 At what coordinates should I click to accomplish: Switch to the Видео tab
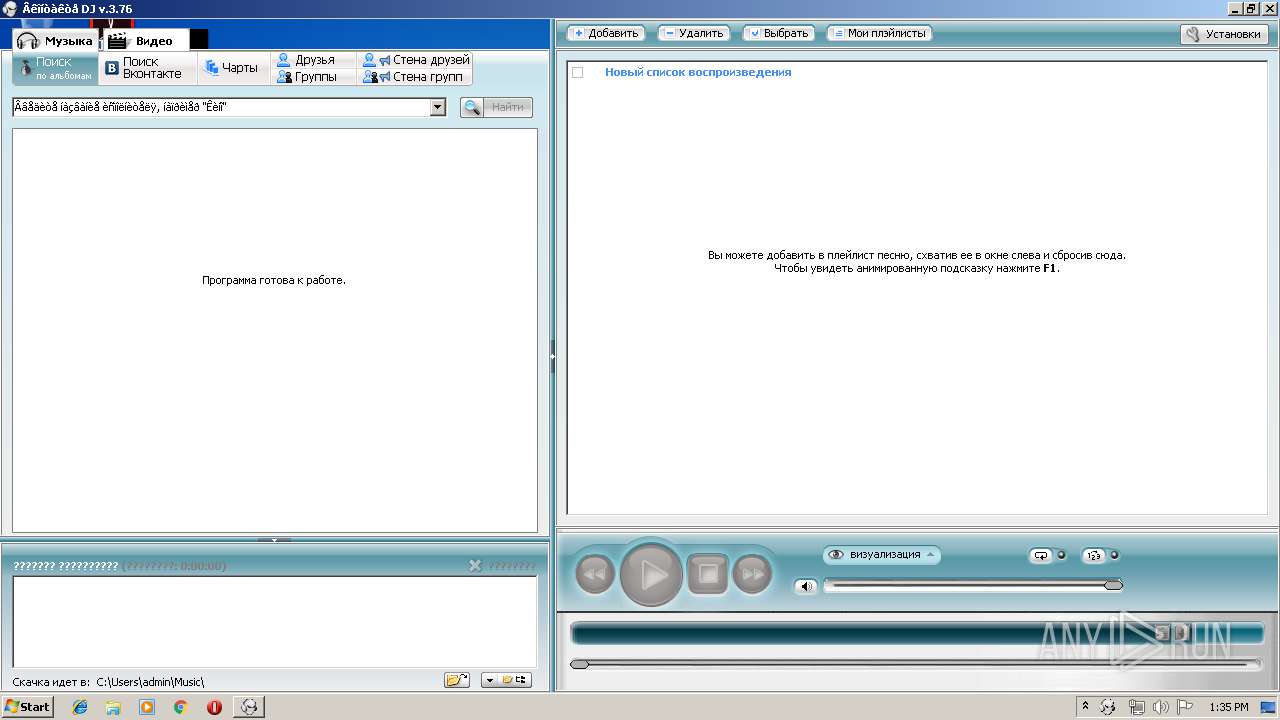click(x=147, y=40)
